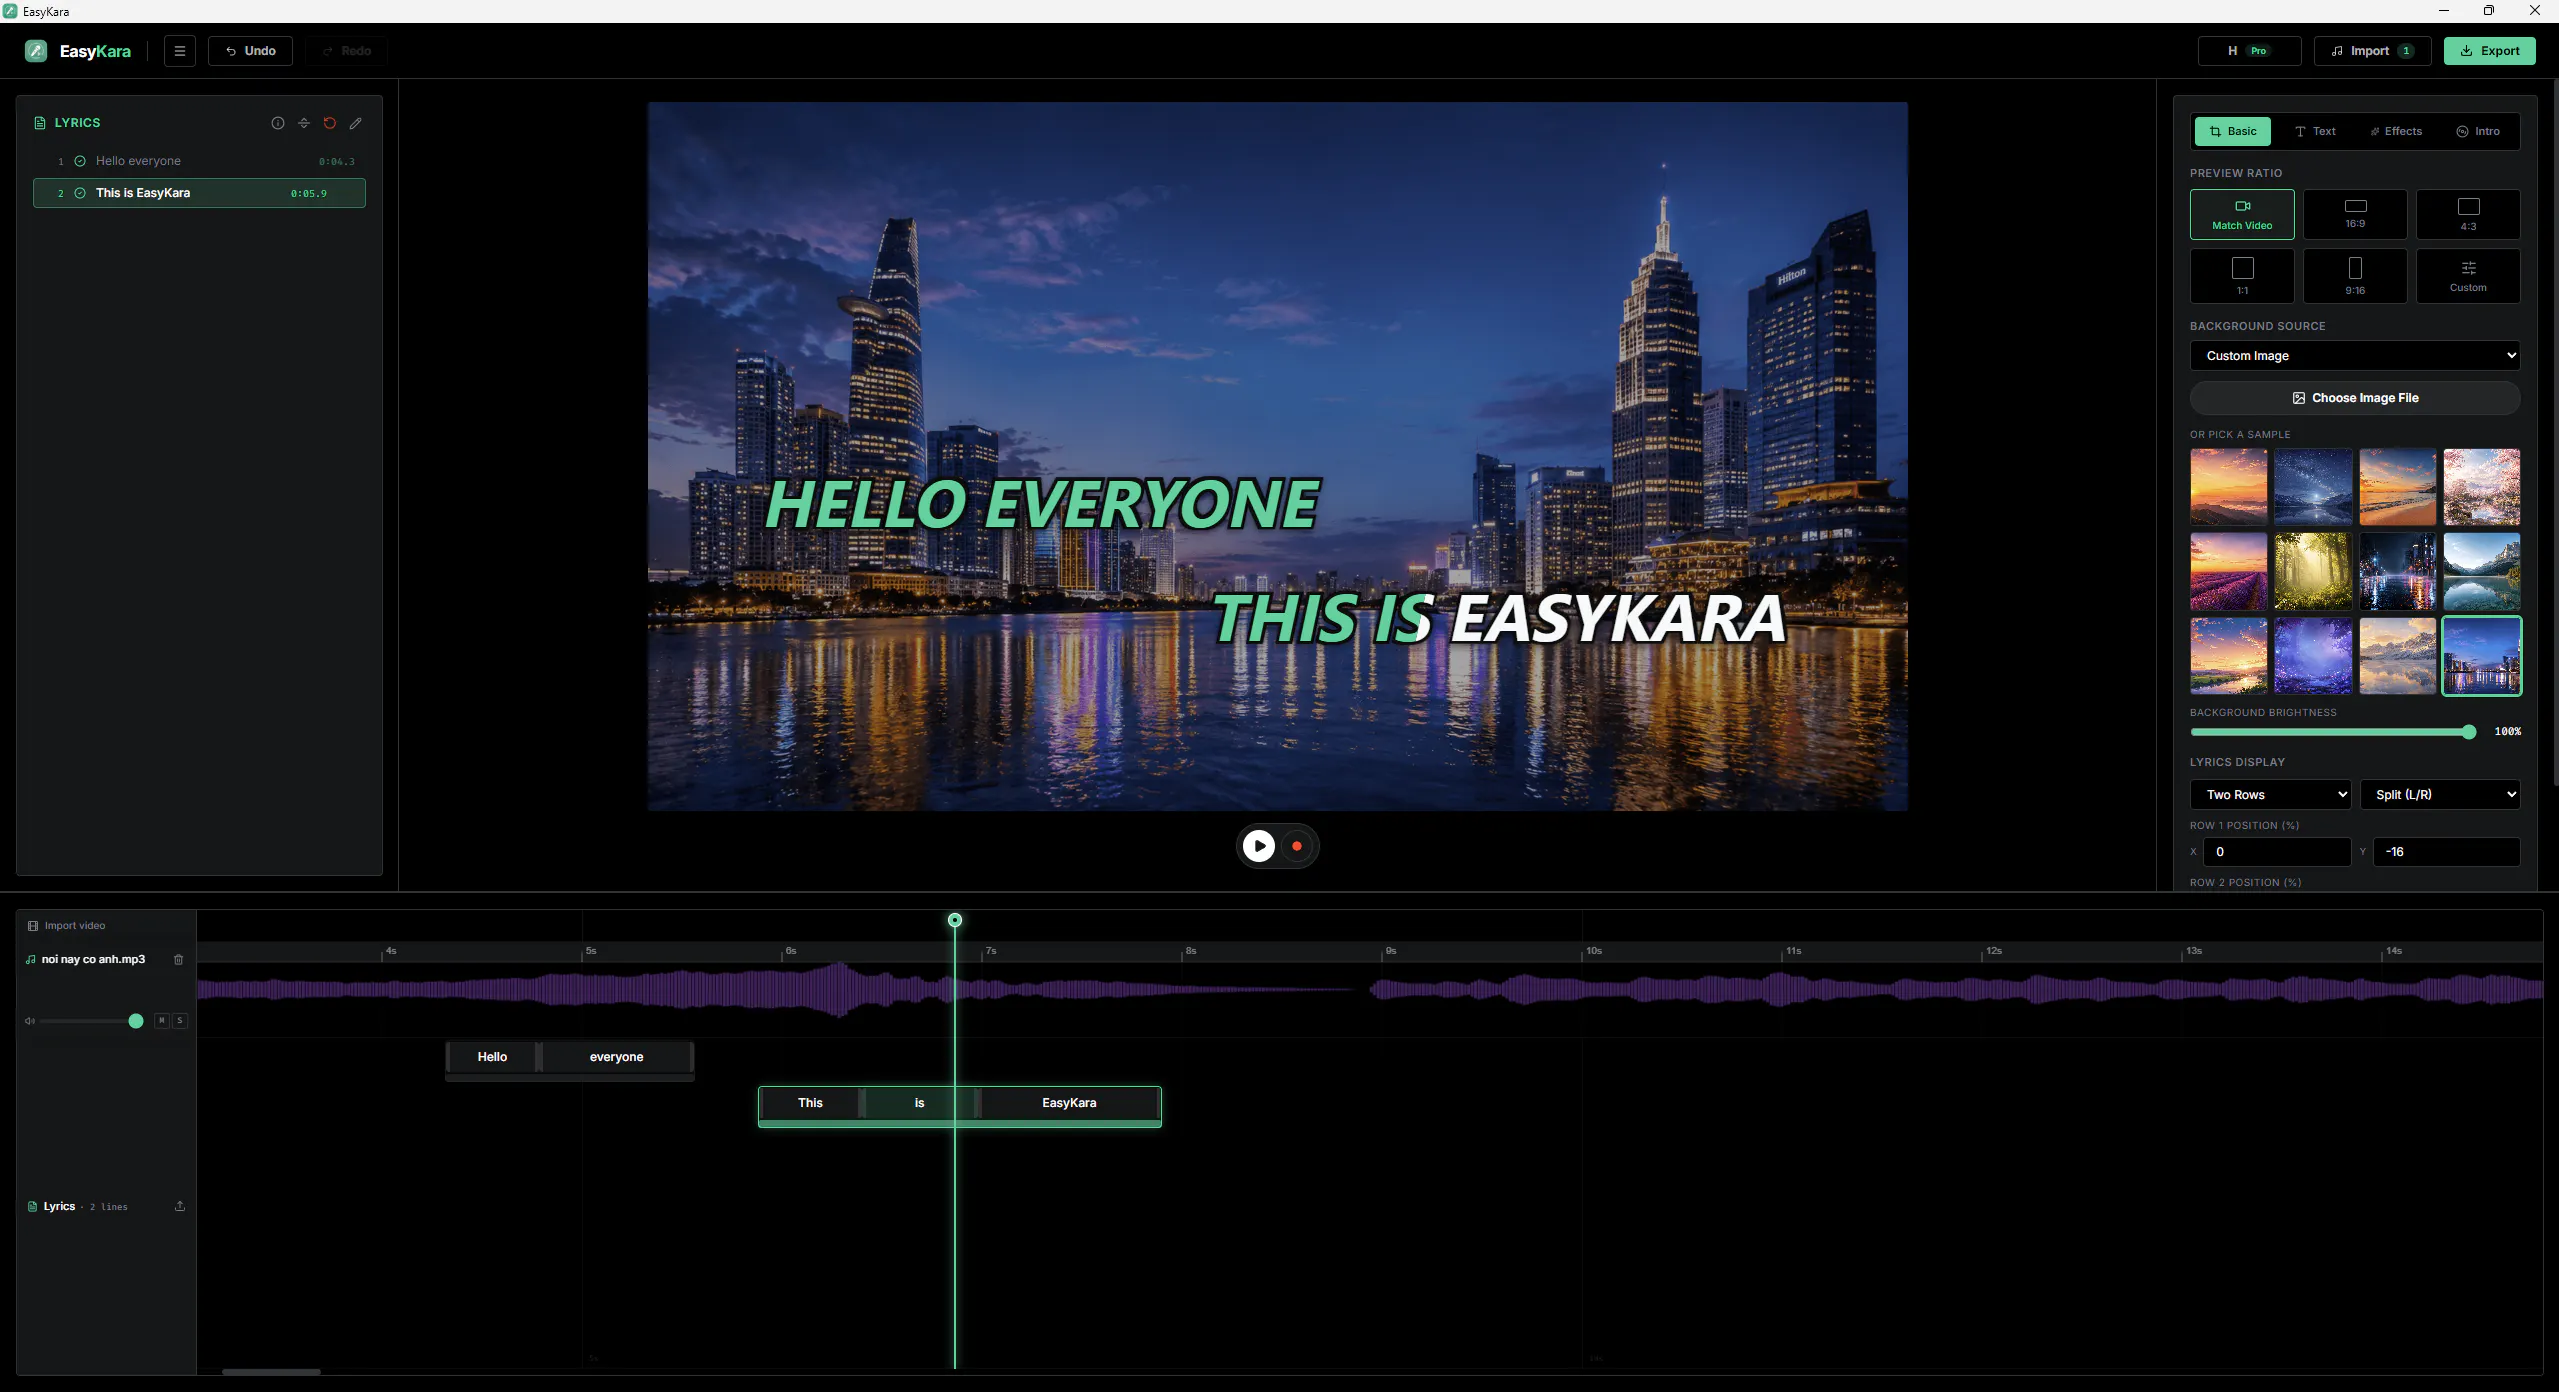Viewport: 2559px width, 1392px height.
Task: Click the collapse/expand lyrics spacing icon
Action: click(304, 123)
